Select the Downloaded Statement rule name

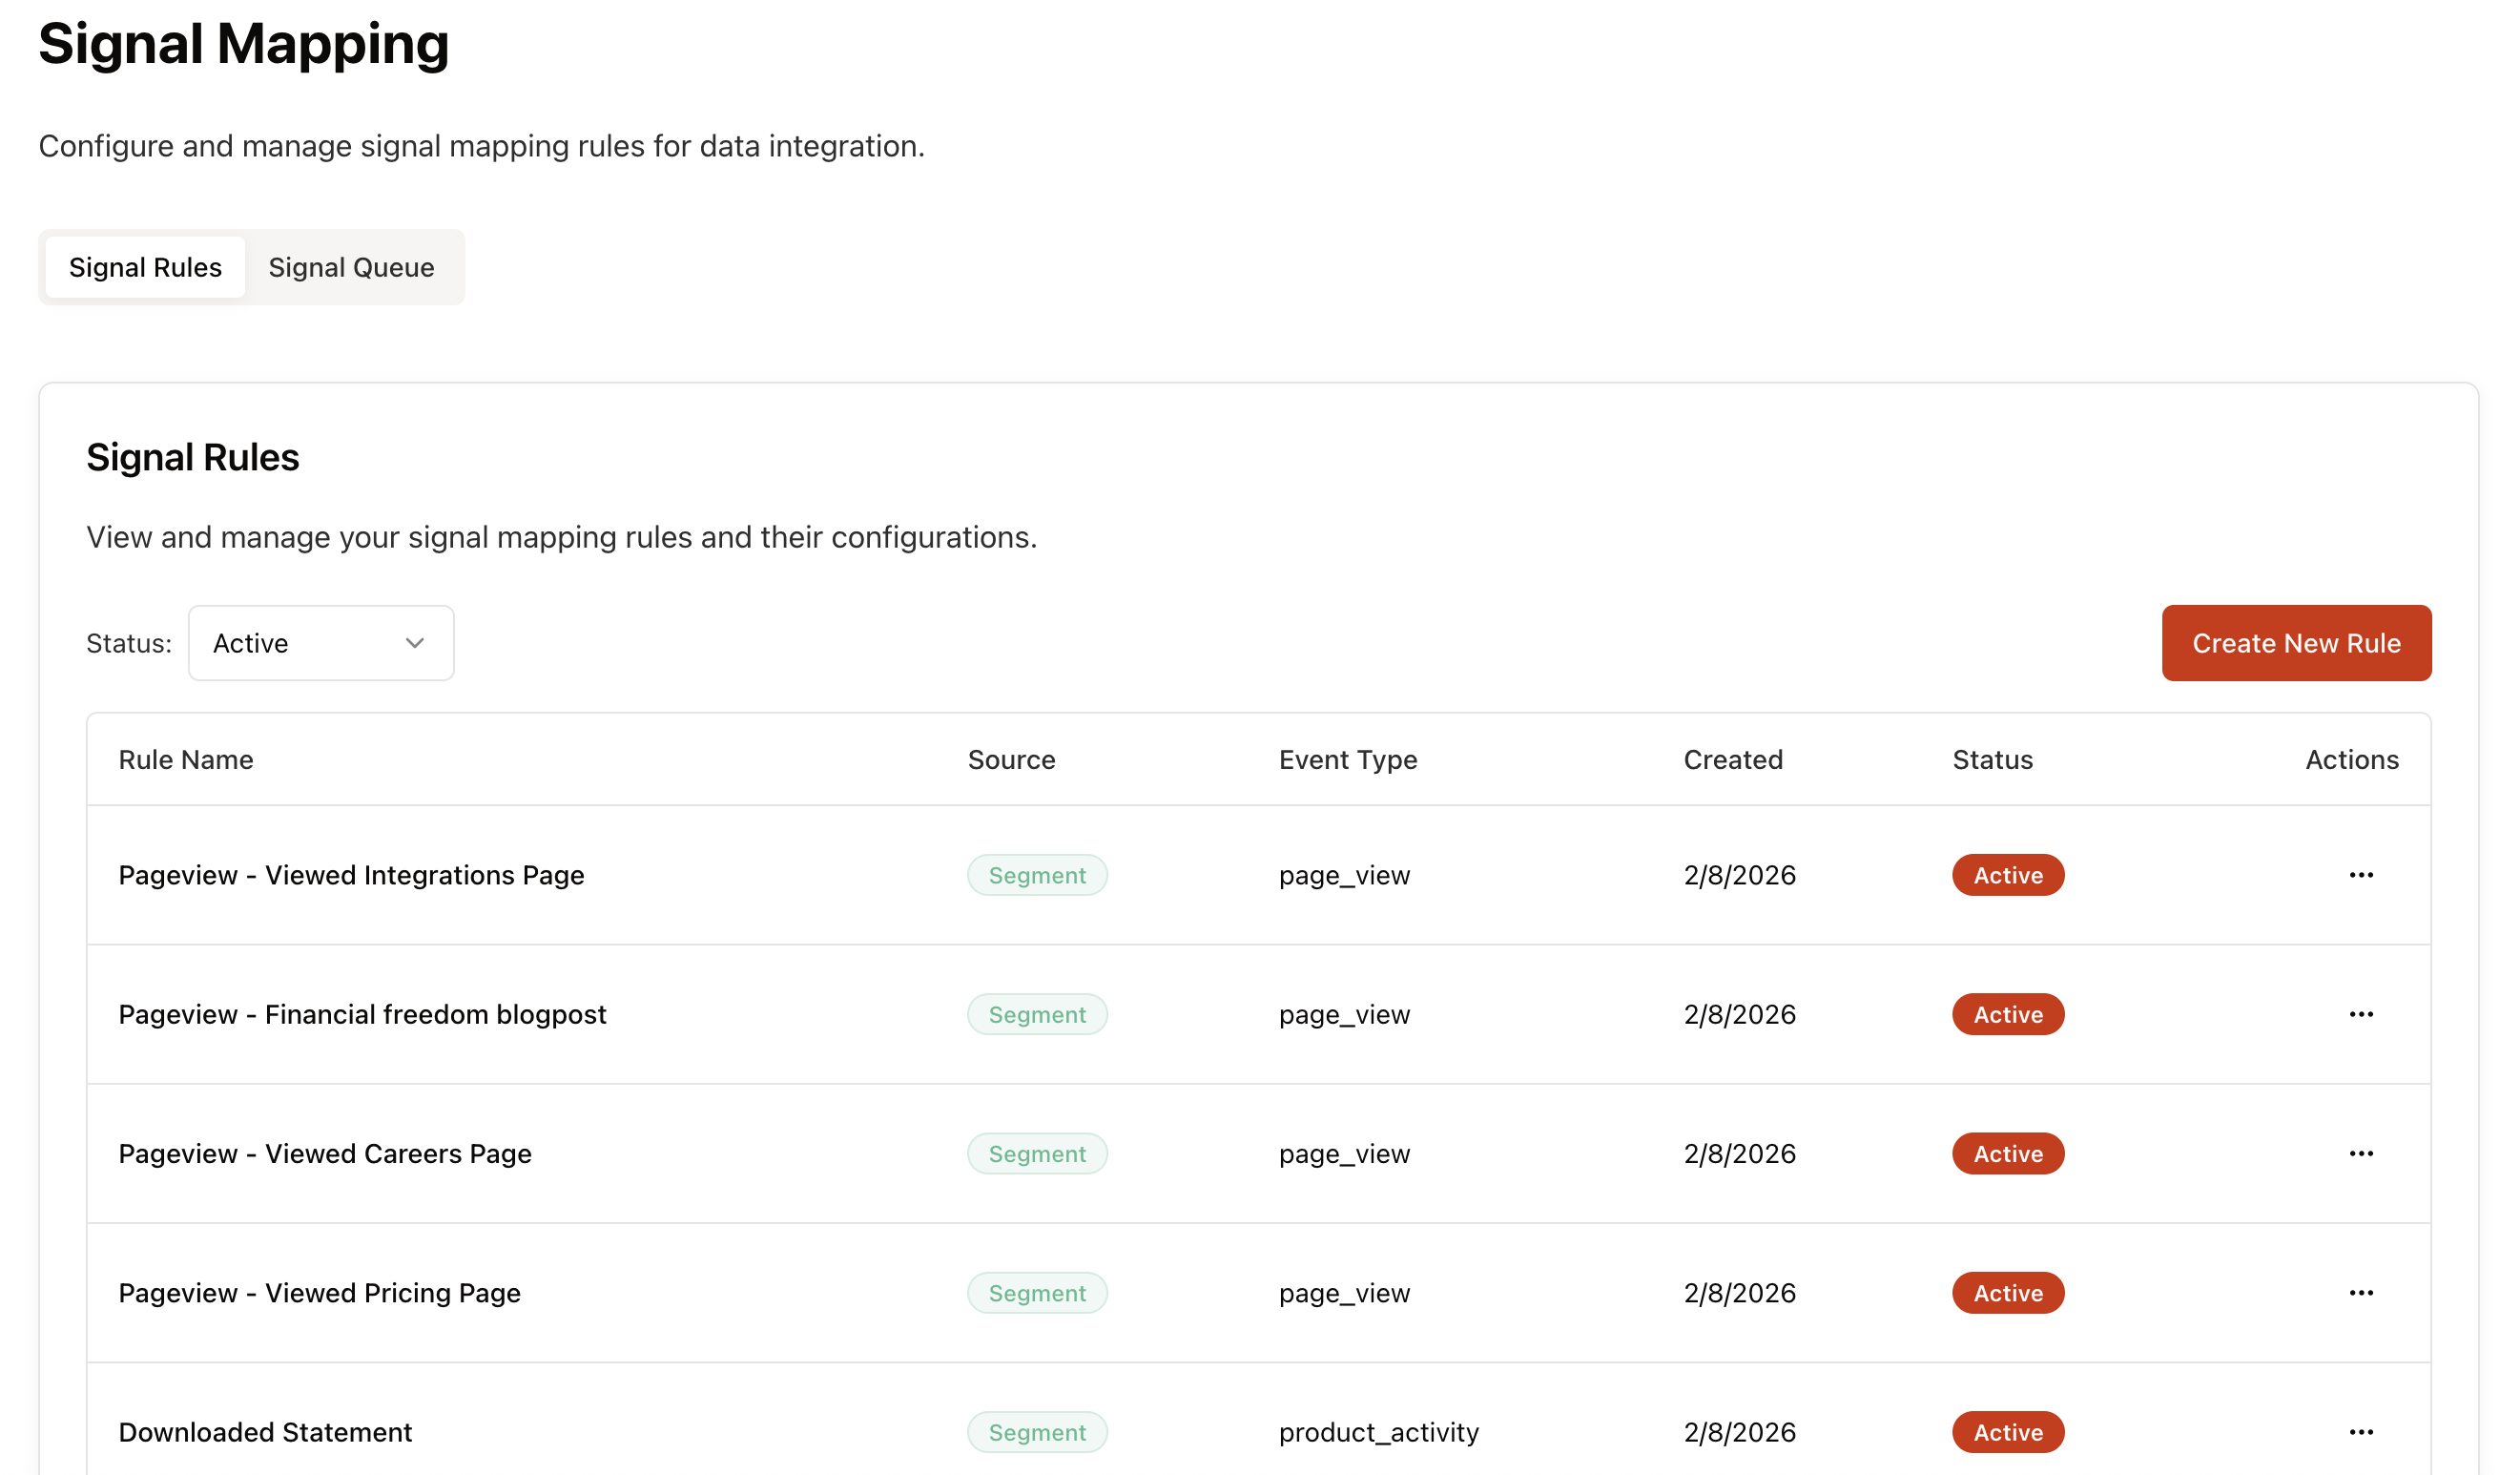(265, 1432)
